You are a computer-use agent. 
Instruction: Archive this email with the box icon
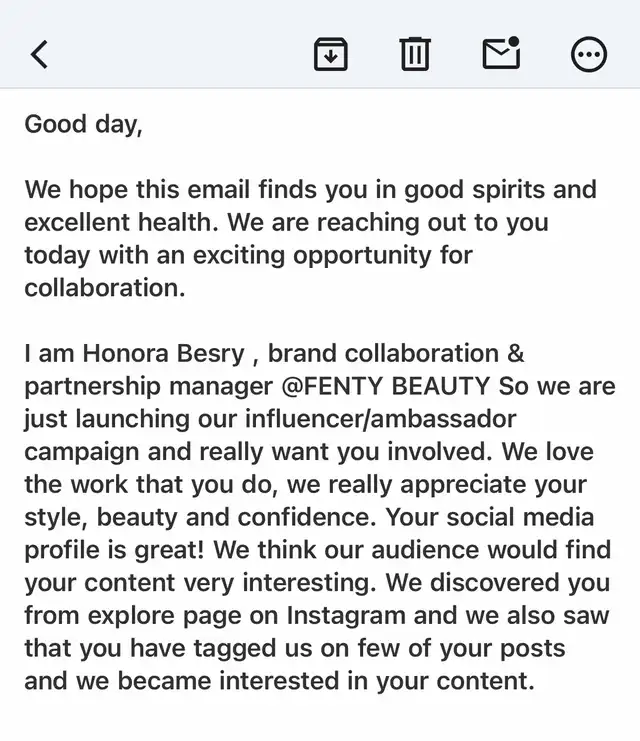point(331,54)
